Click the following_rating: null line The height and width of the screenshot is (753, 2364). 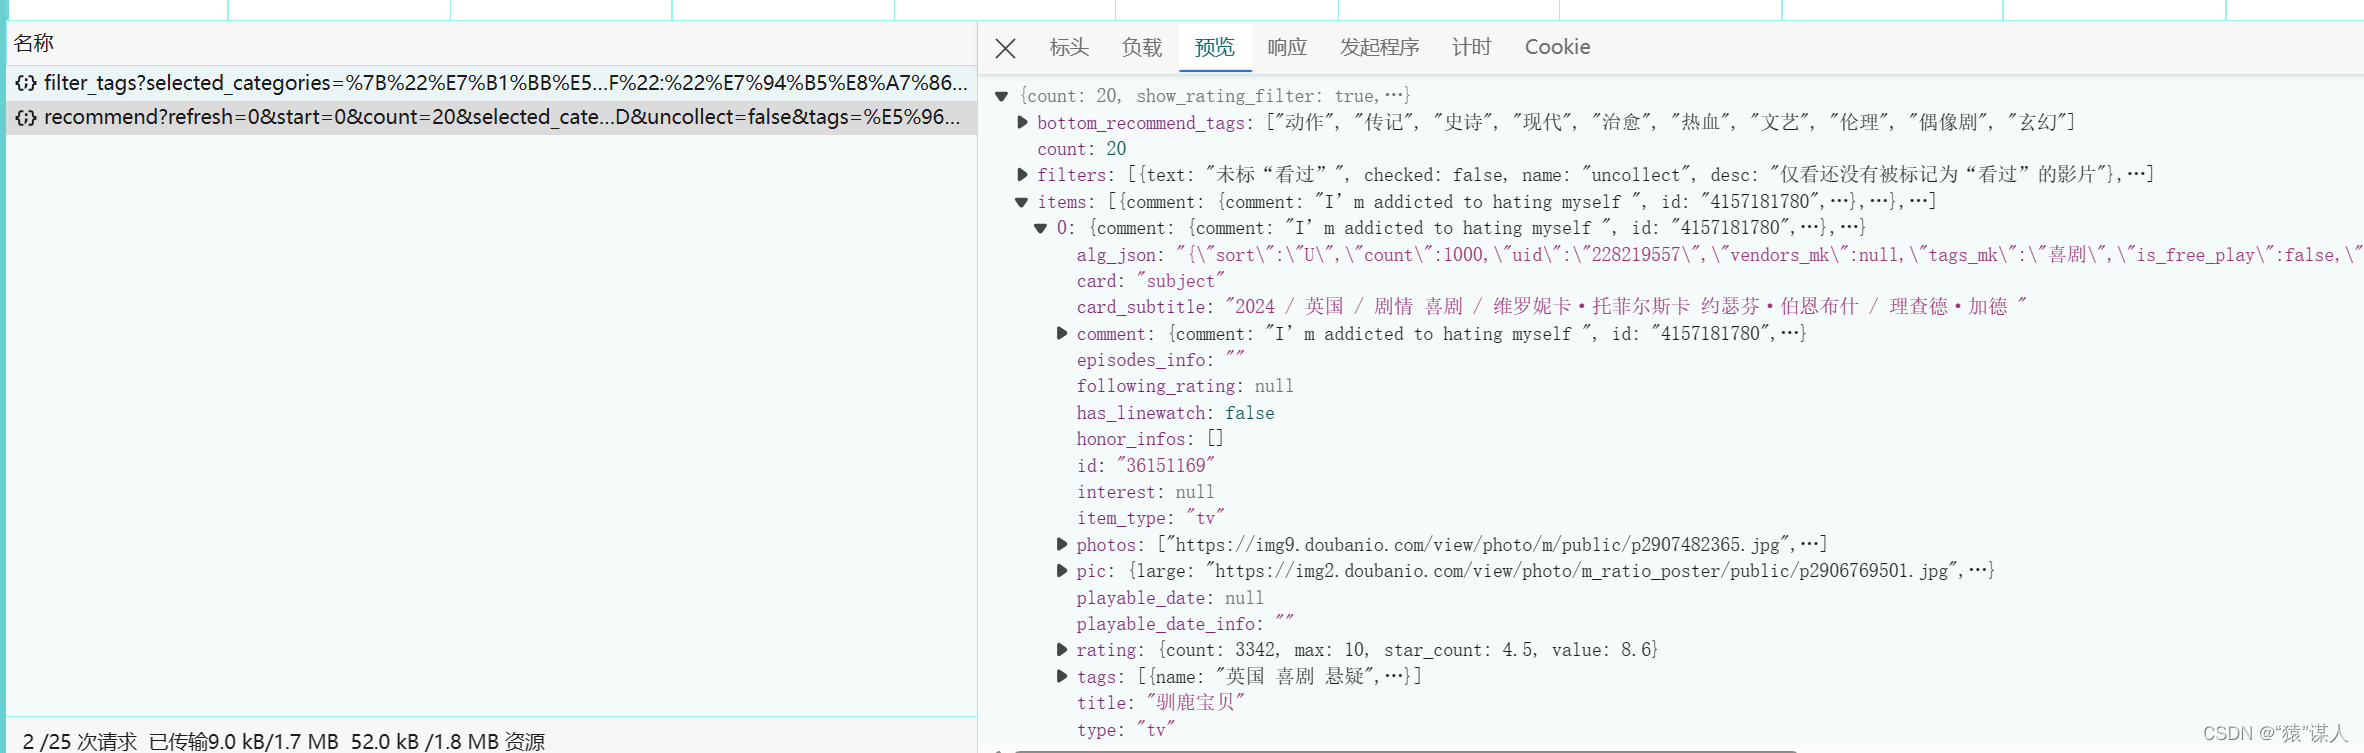click(x=1185, y=386)
